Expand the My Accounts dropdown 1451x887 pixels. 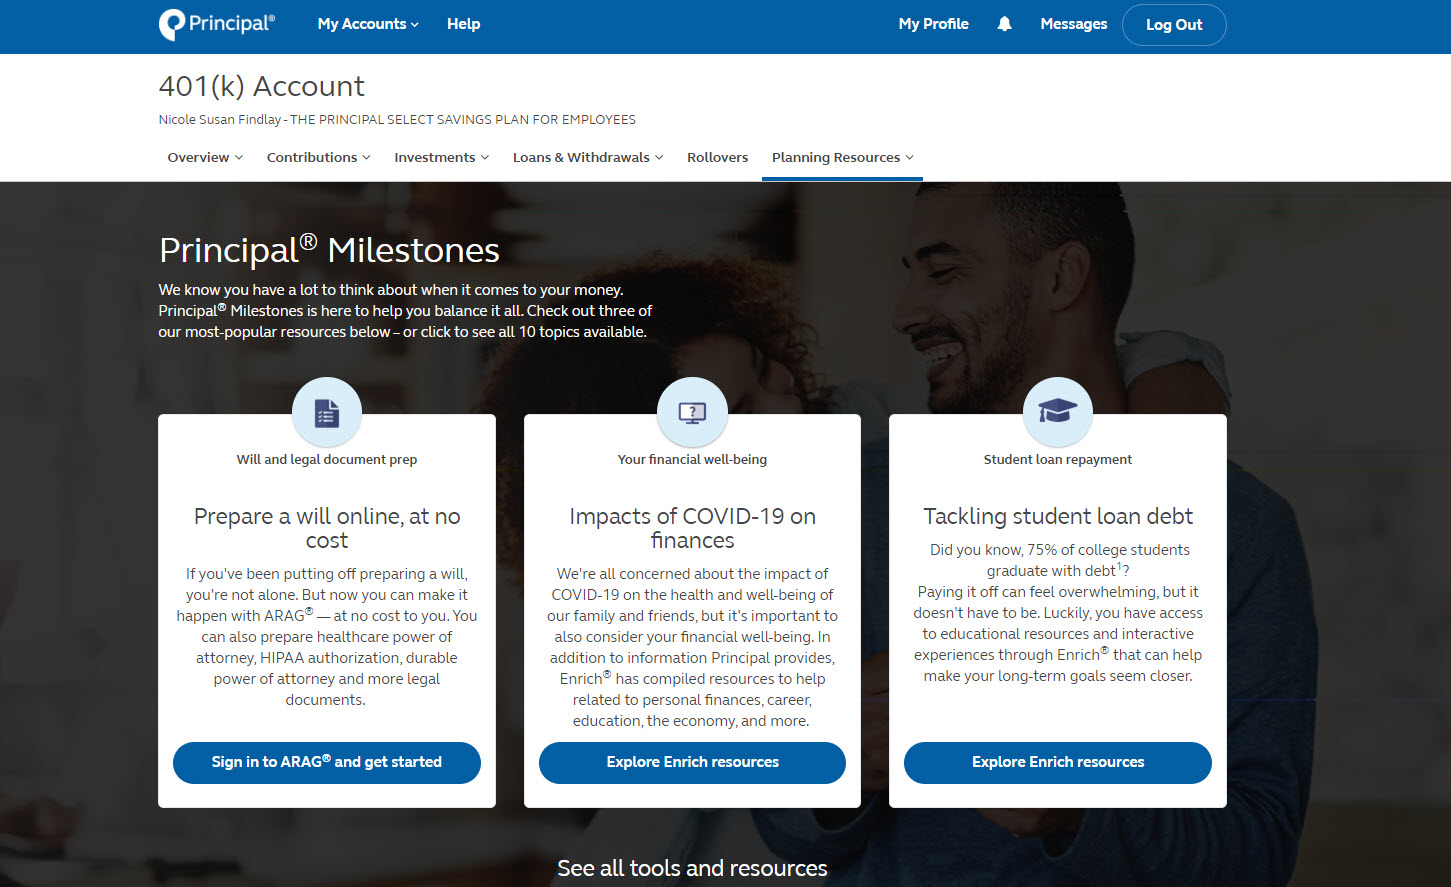(x=367, y=24)
